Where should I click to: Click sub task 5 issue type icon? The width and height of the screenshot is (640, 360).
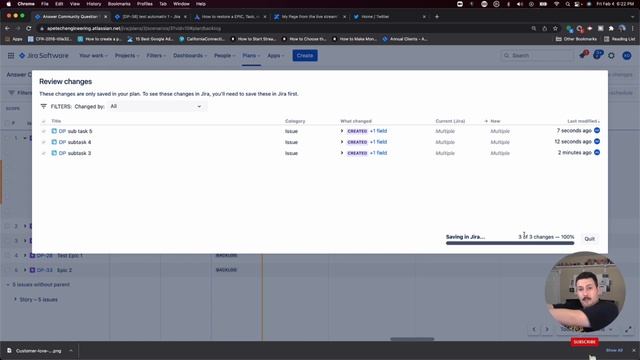pyautogui.click(x=54, y=131)
